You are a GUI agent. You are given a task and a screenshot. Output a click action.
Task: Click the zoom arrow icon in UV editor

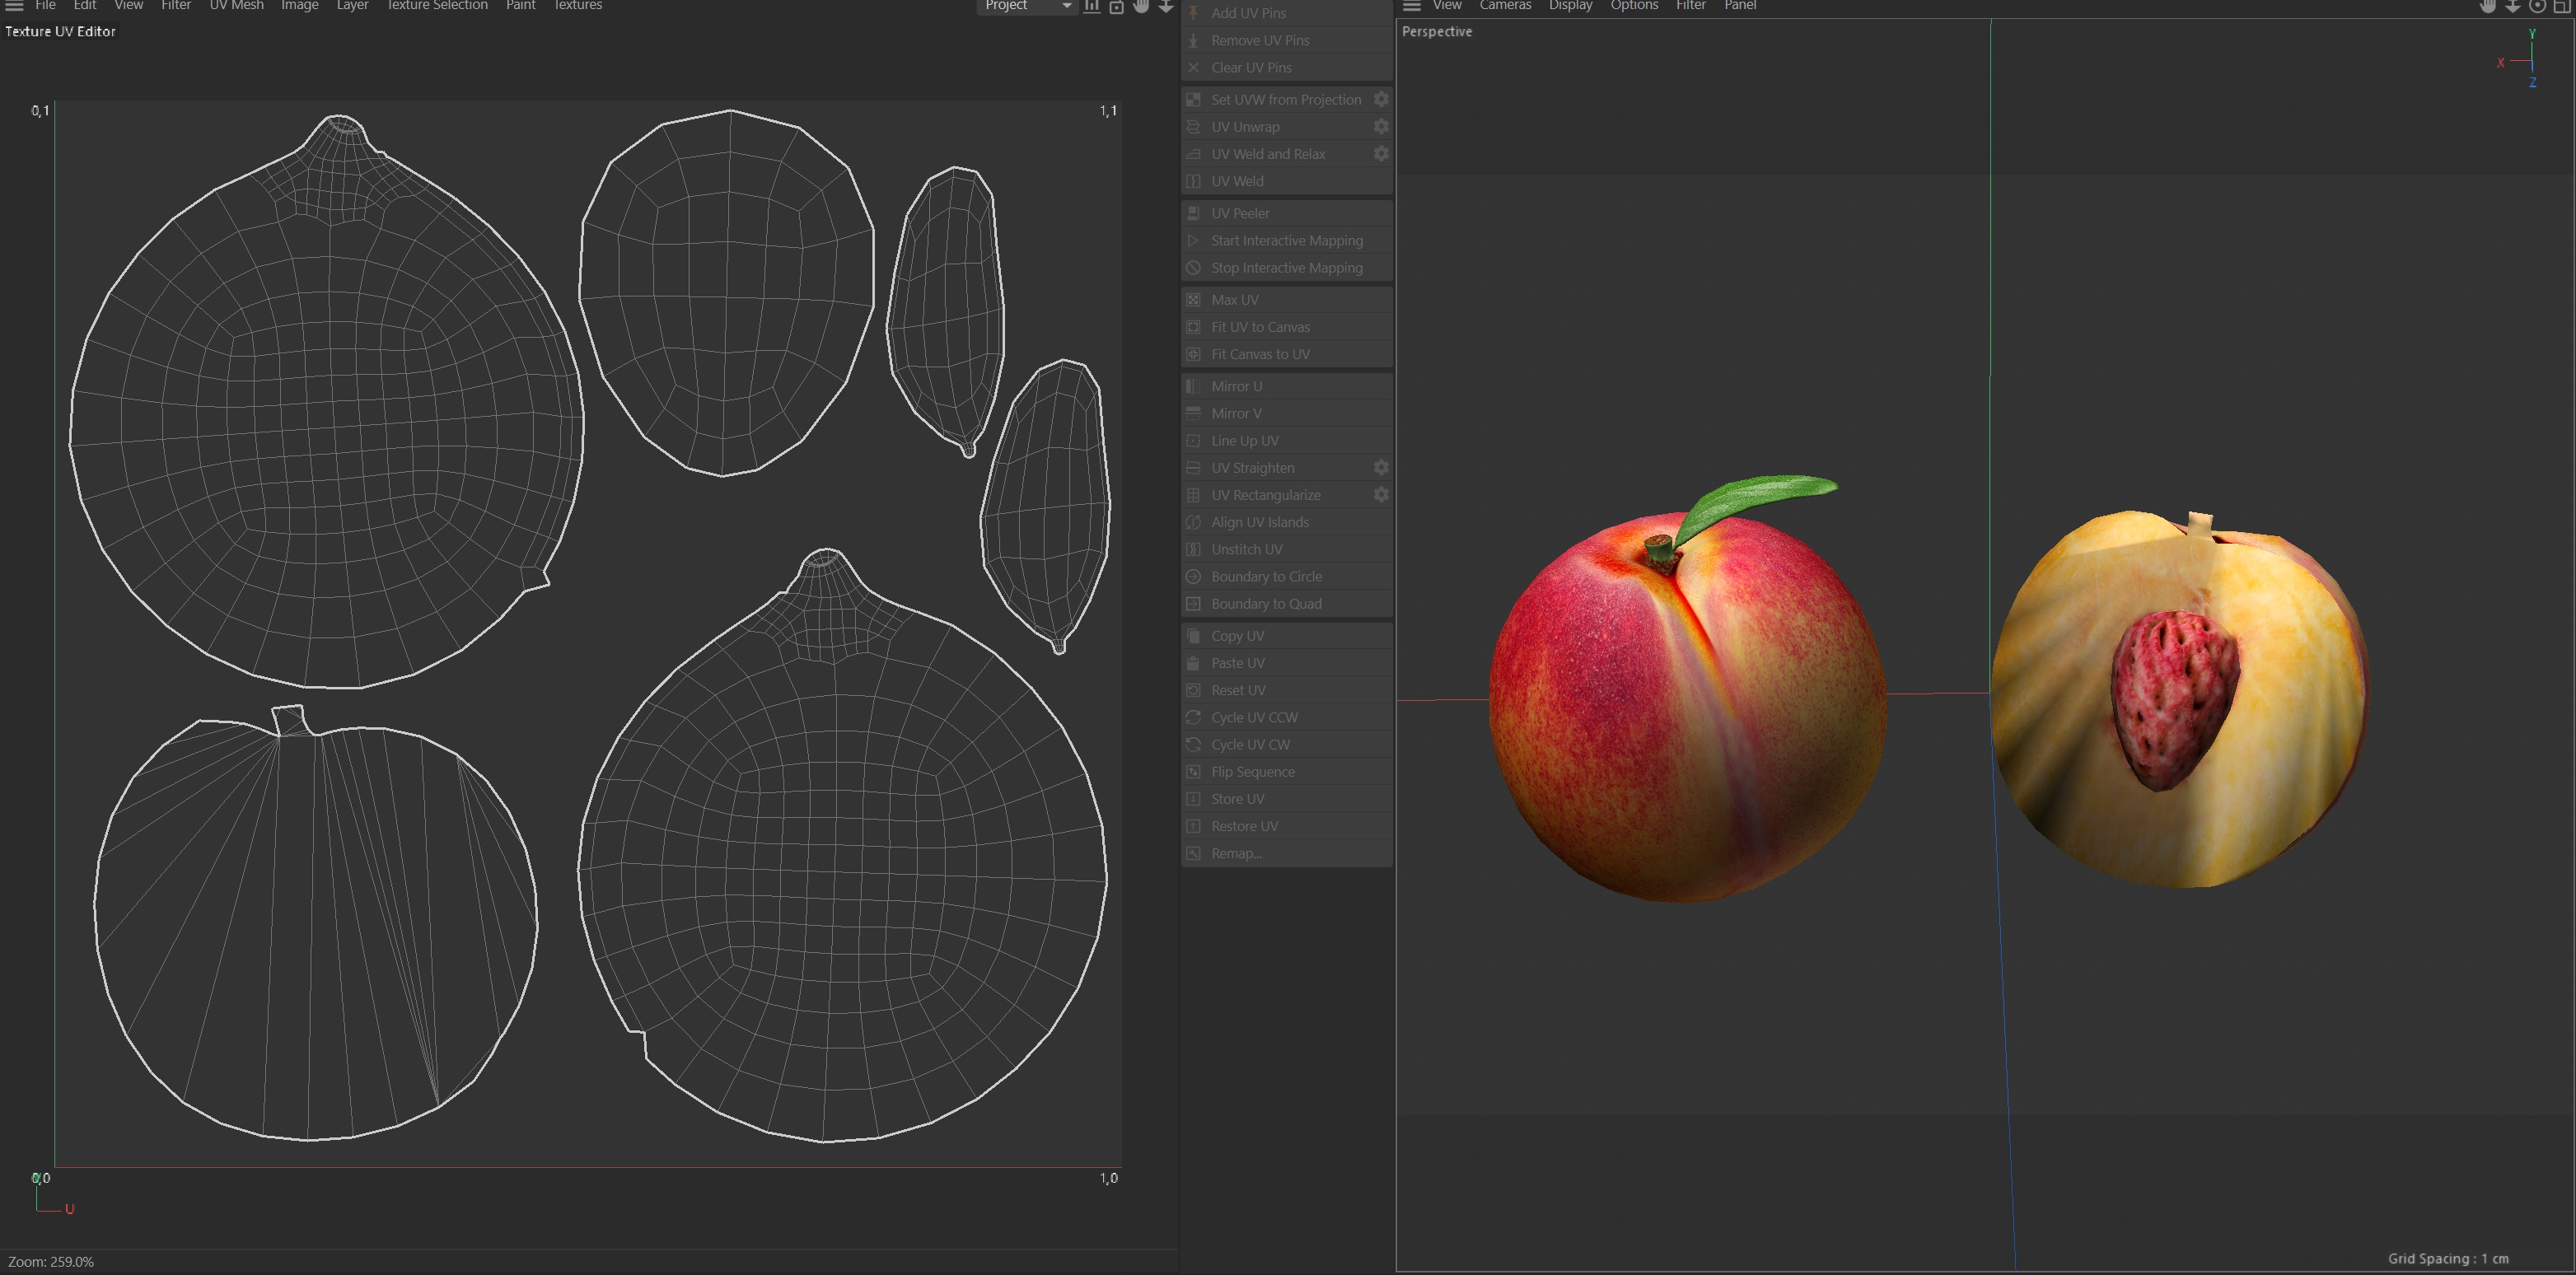click(x=1166, y=6)
